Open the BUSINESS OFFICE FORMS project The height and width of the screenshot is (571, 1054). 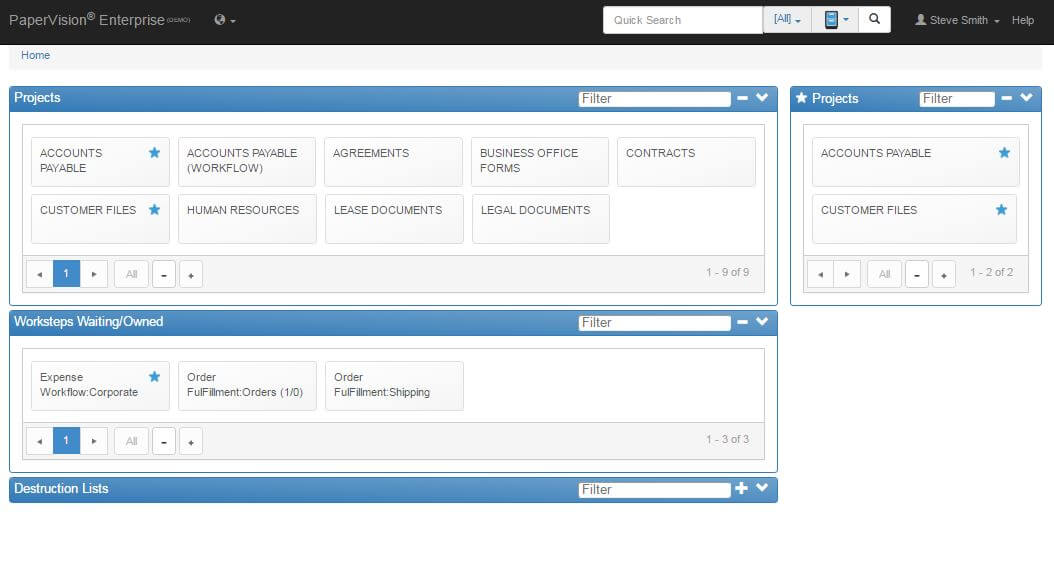540,162
